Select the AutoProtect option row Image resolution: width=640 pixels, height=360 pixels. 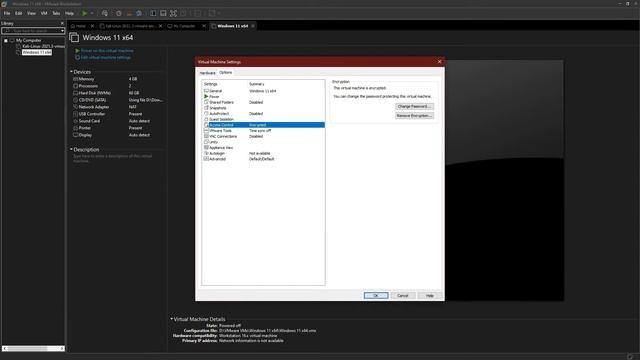264,114
